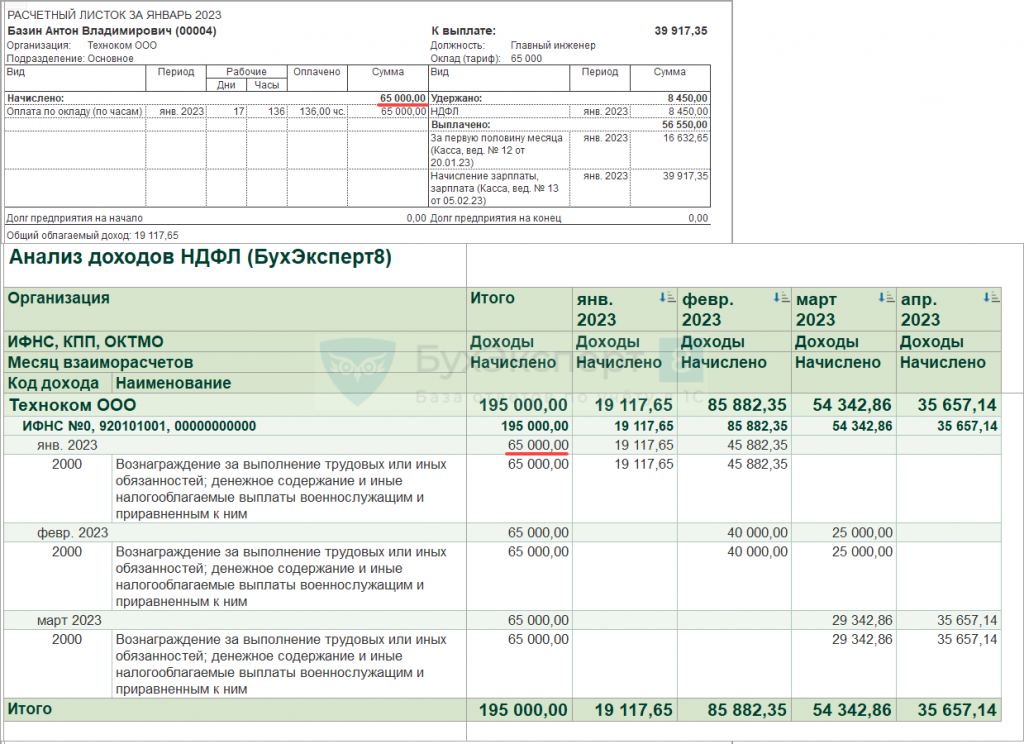This screenshot has width=1024, height=744.
Task: Click the Общий облагаемый доход: 19 117,65 line
Action: 92,235
